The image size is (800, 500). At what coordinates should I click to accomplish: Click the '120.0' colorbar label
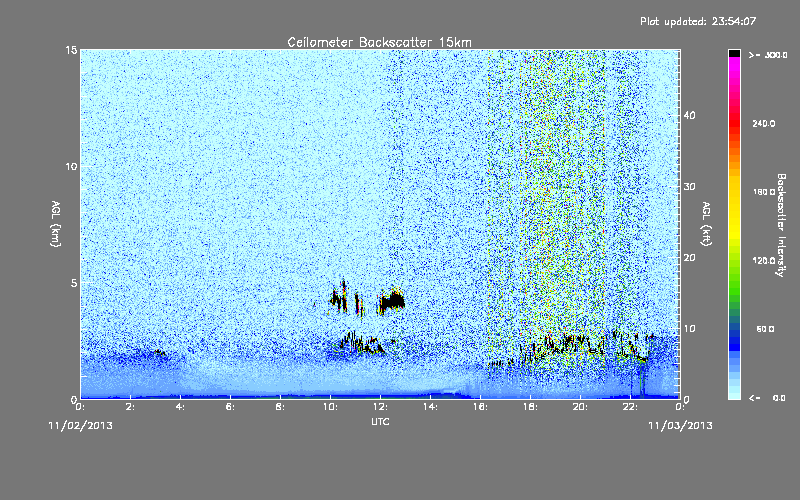pyautogui.click(x=764, y=261)
